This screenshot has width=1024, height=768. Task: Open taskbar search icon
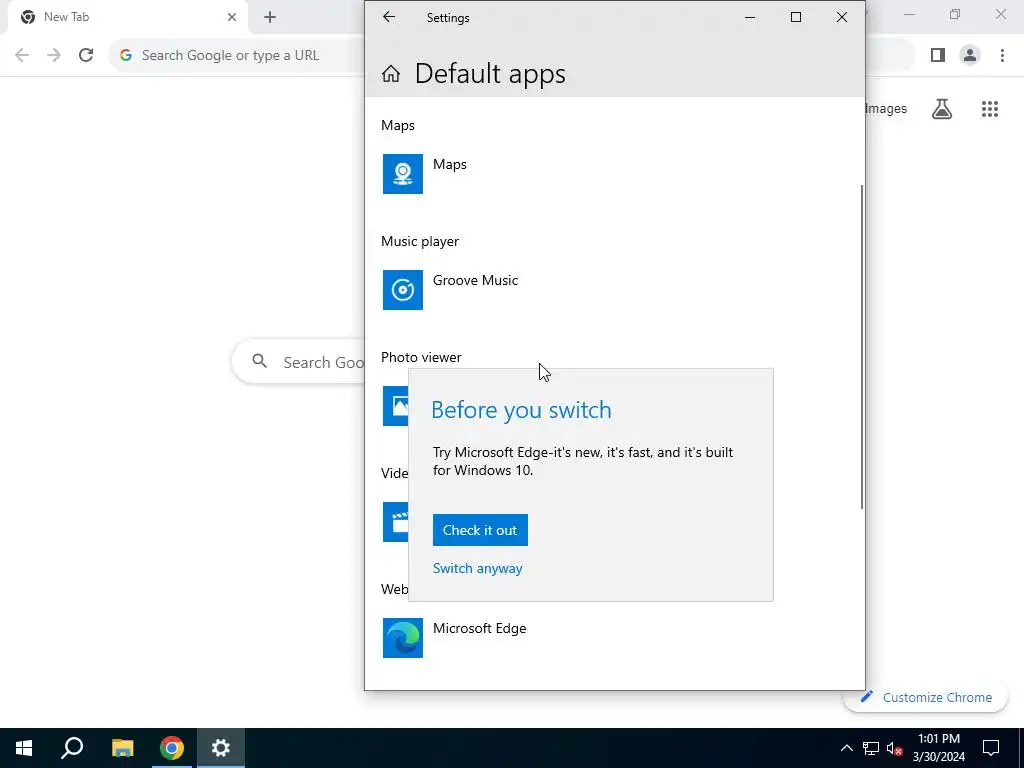(72, 748)
